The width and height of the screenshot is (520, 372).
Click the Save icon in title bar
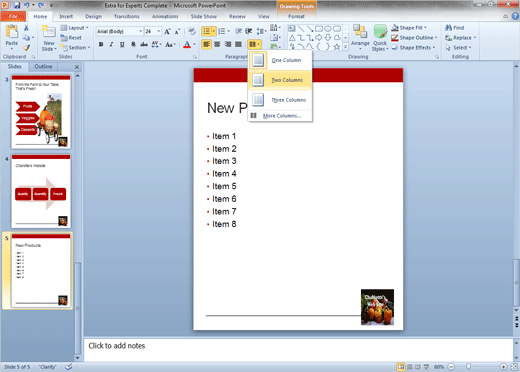click(16, 5)
